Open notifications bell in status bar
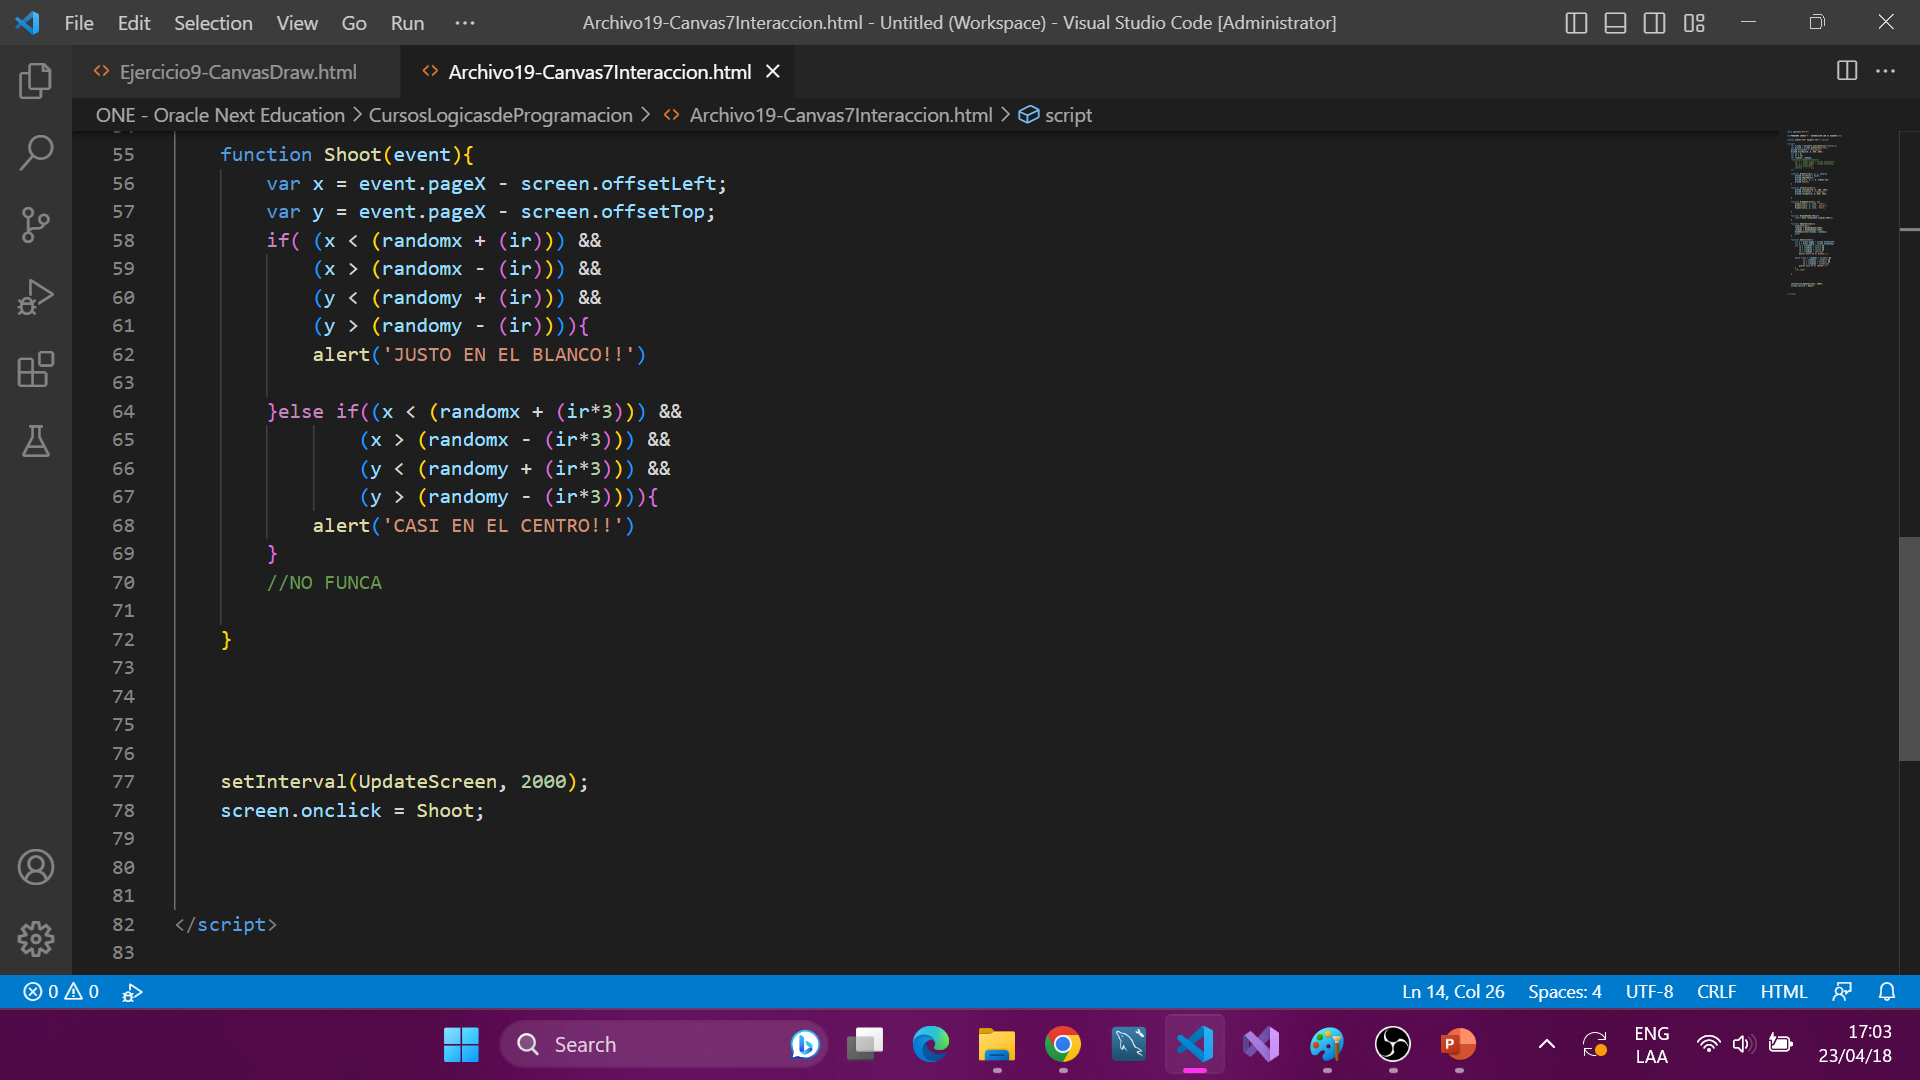This screenshot has height=1080, width=1920. (1887, 992)
